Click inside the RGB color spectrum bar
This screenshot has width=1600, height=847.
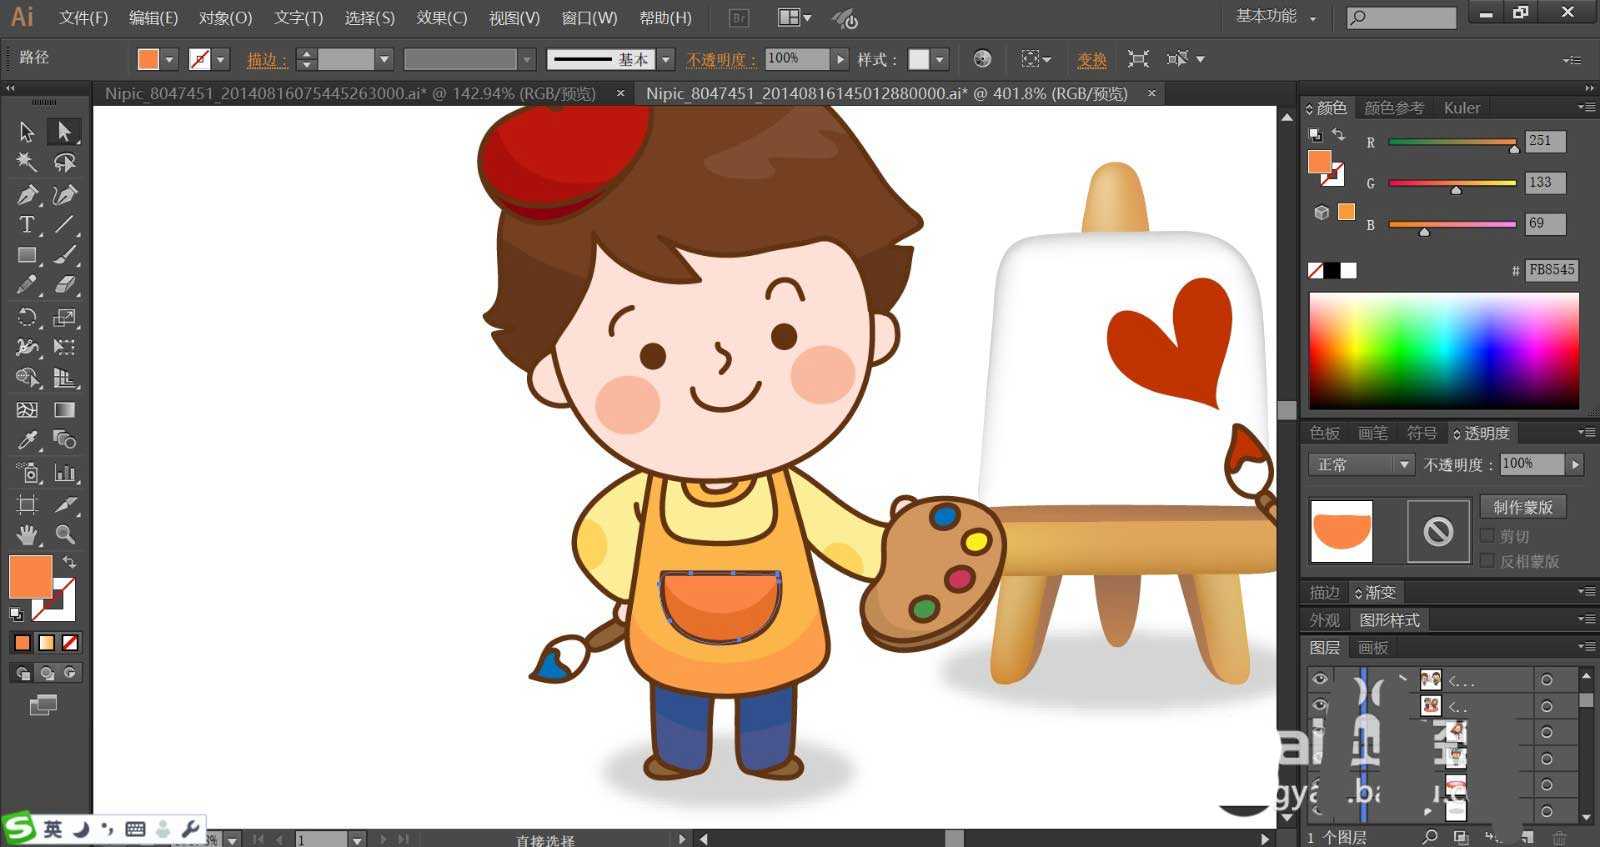coord(1444,351)
